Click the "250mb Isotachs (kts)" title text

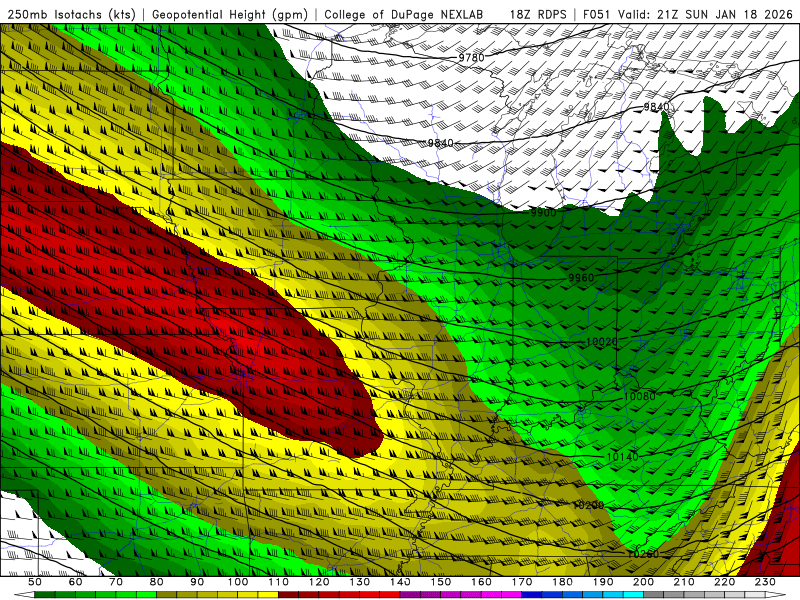point(71,14)
